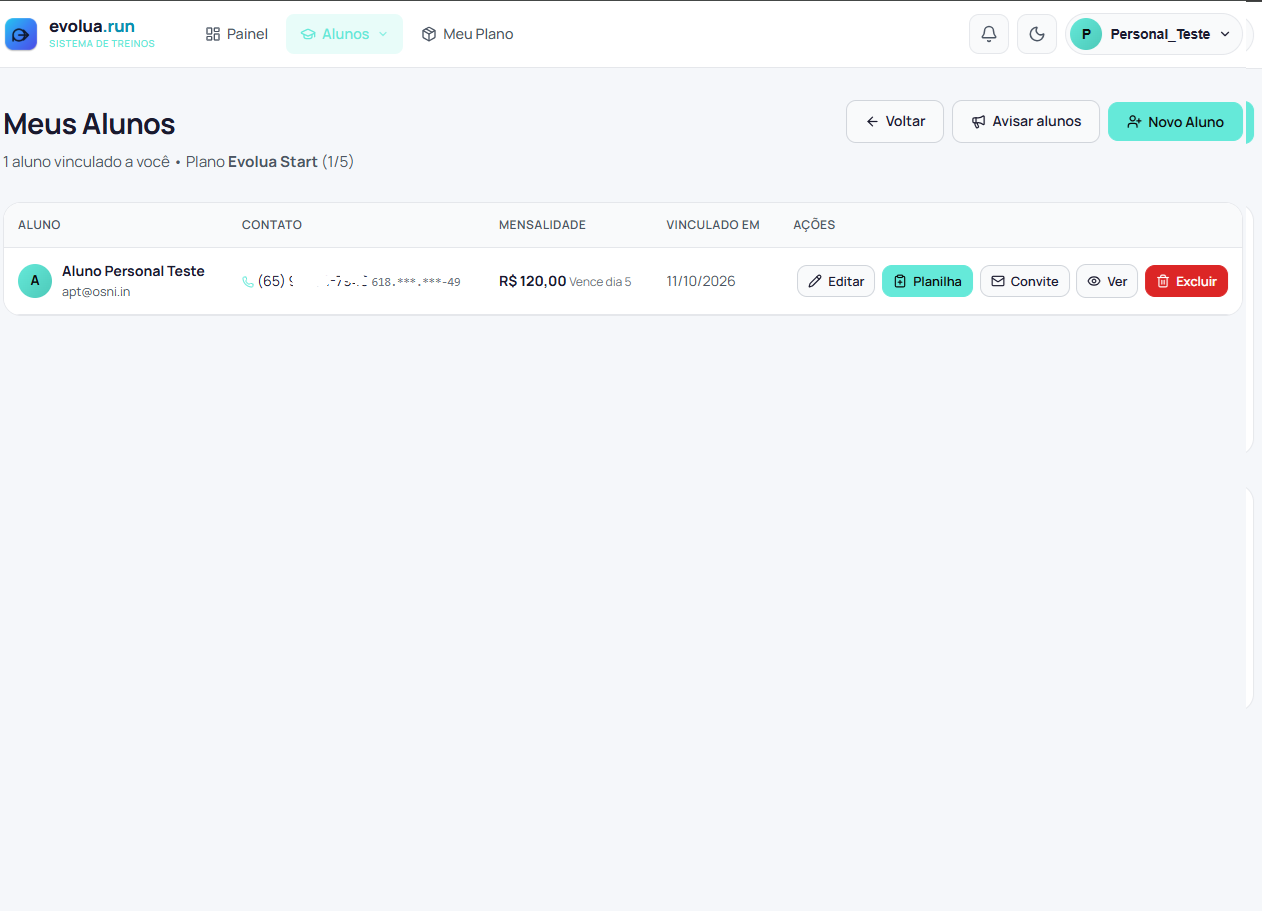Send Convite to Aluno Personal Teste
Image resolution: width=1262 pixels, height=911 pixels.
pyautogui.click(x=1025, y=281)
